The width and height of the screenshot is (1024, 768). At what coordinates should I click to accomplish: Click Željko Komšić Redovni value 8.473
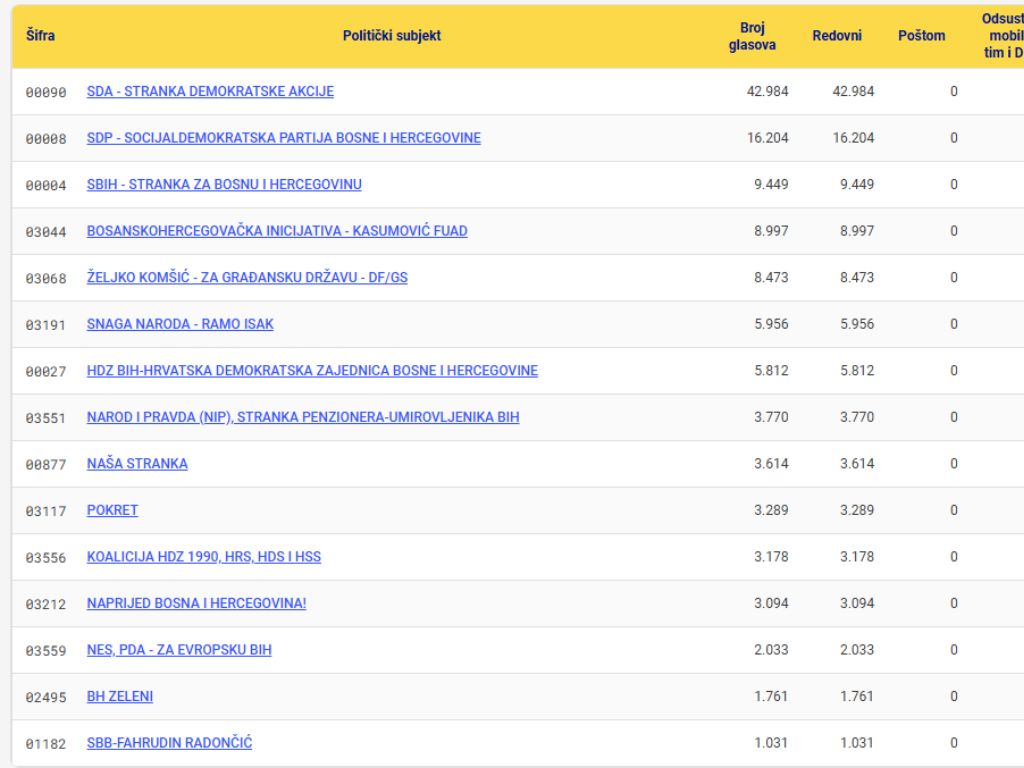coord(857,278)
